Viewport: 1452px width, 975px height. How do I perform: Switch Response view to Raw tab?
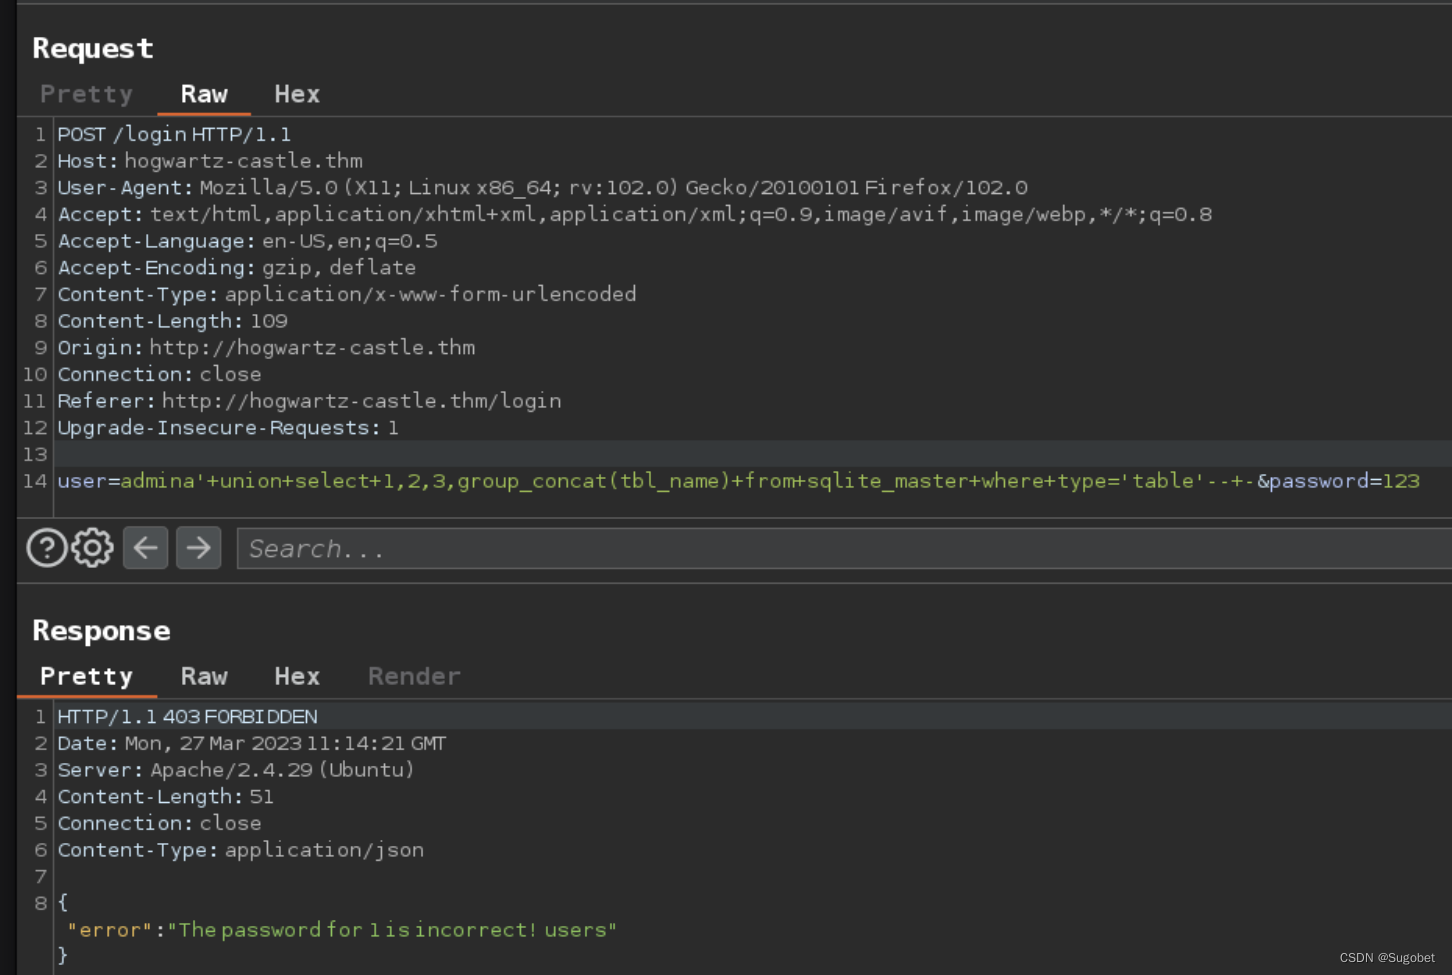(204, 677)
